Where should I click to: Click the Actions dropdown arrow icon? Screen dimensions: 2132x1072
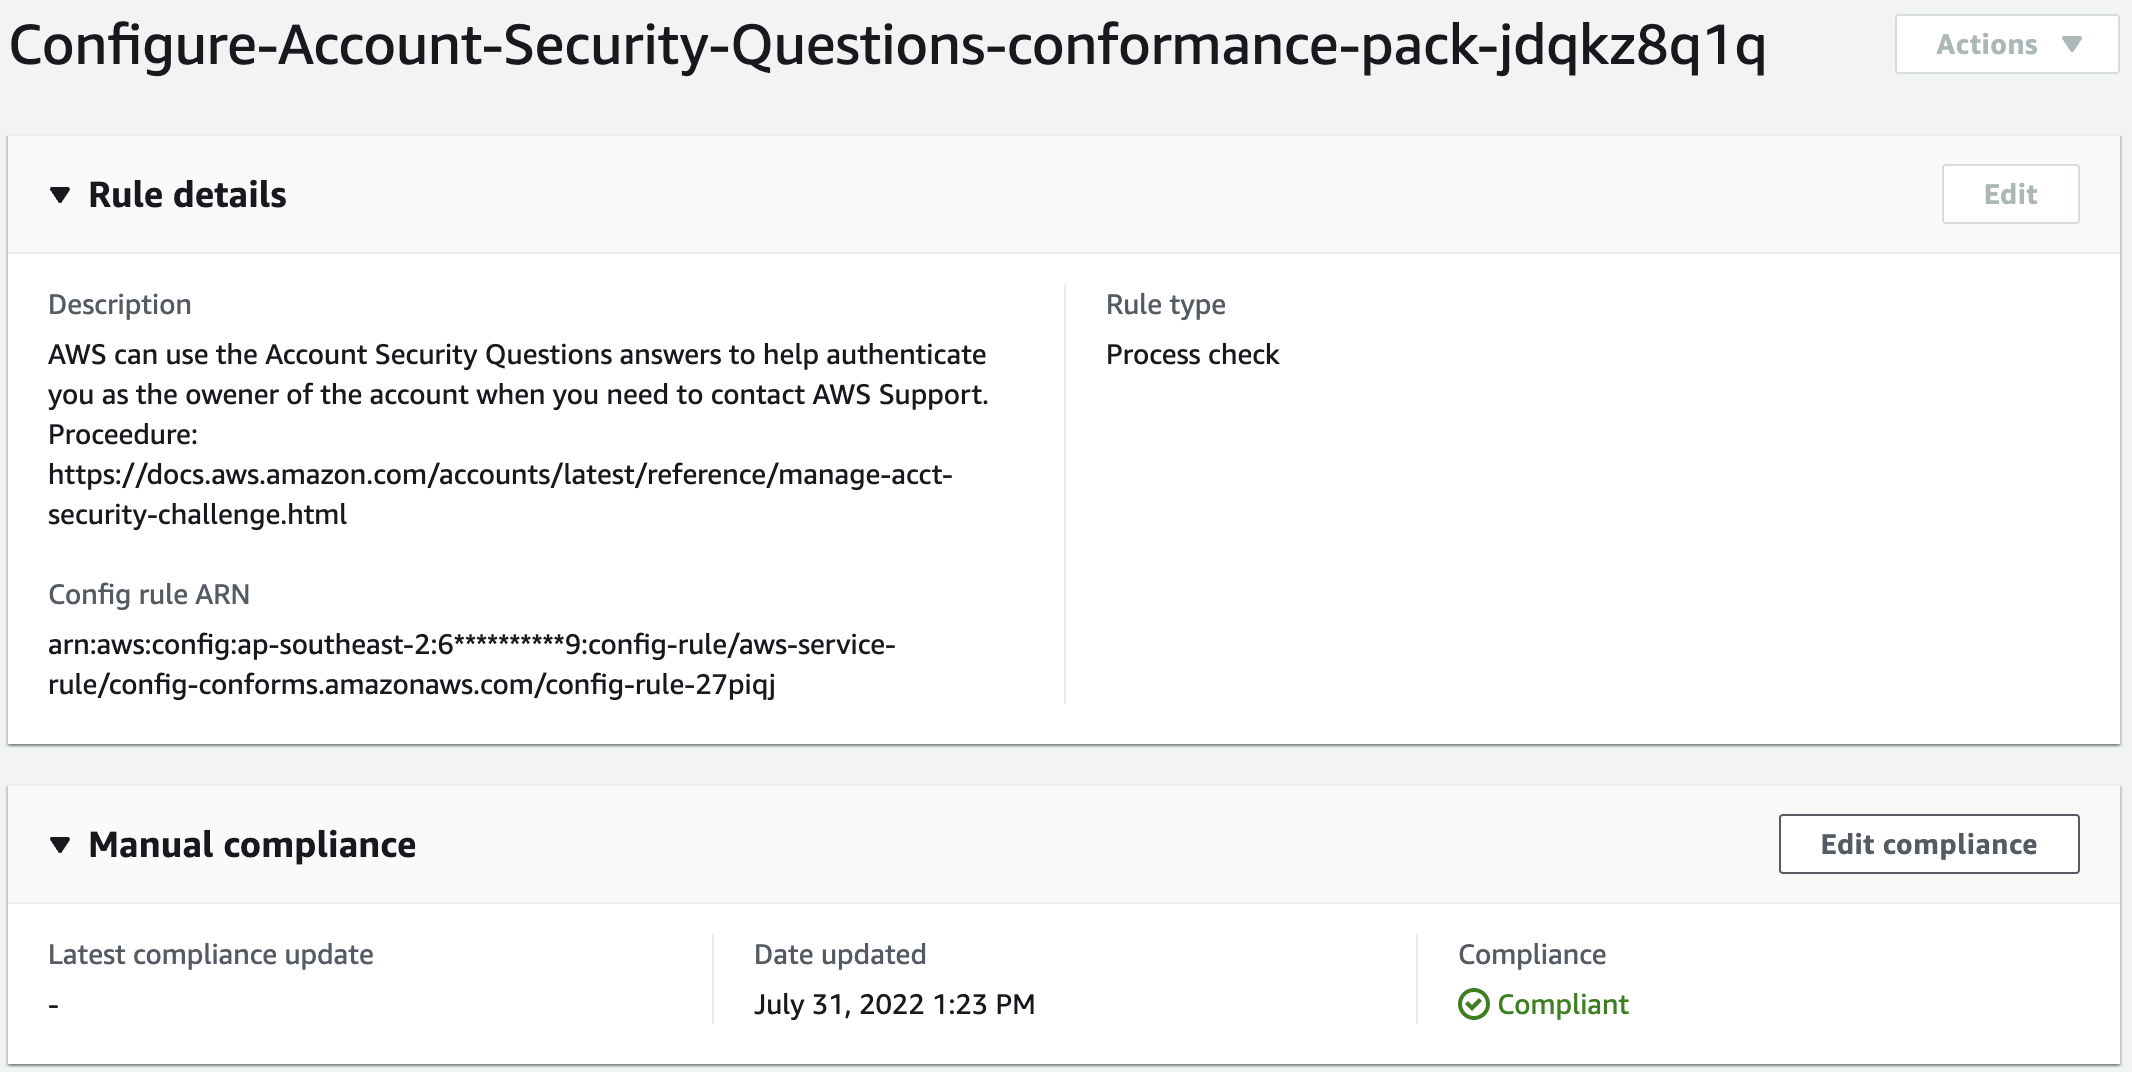2072,45
